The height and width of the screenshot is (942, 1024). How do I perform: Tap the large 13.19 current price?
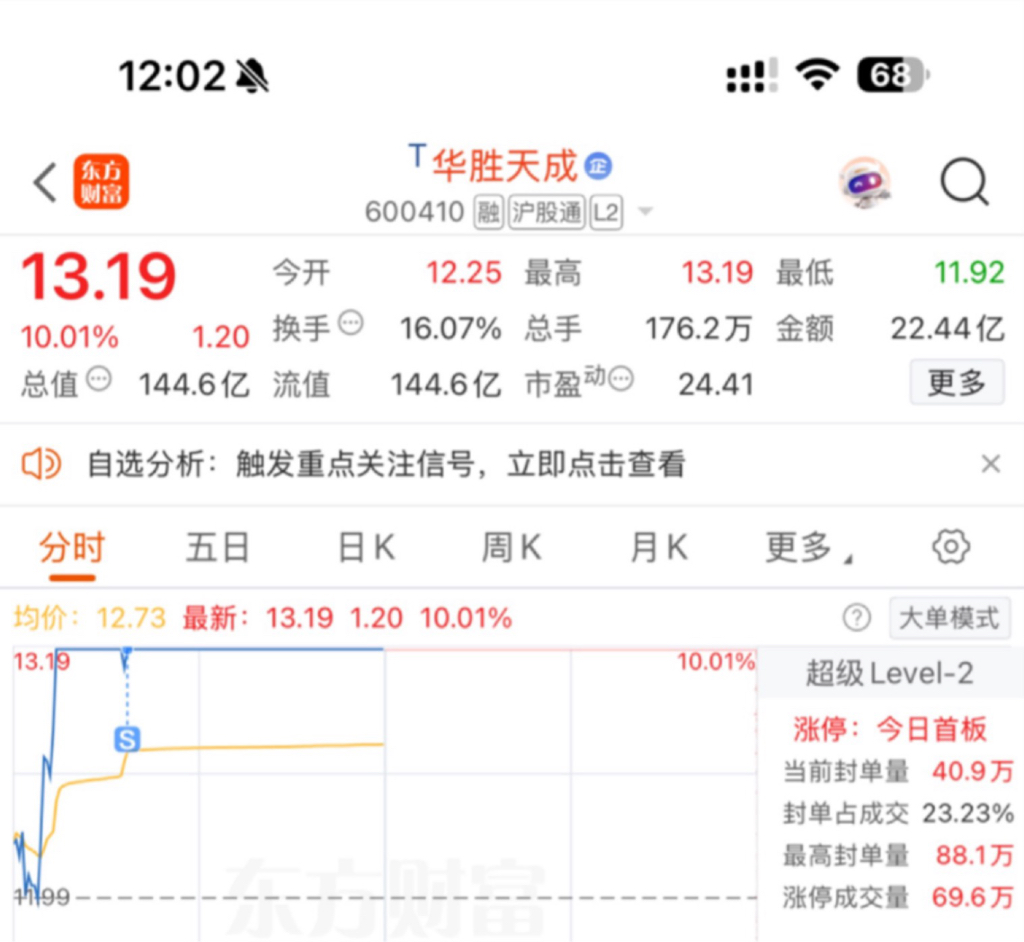(99, 277)
